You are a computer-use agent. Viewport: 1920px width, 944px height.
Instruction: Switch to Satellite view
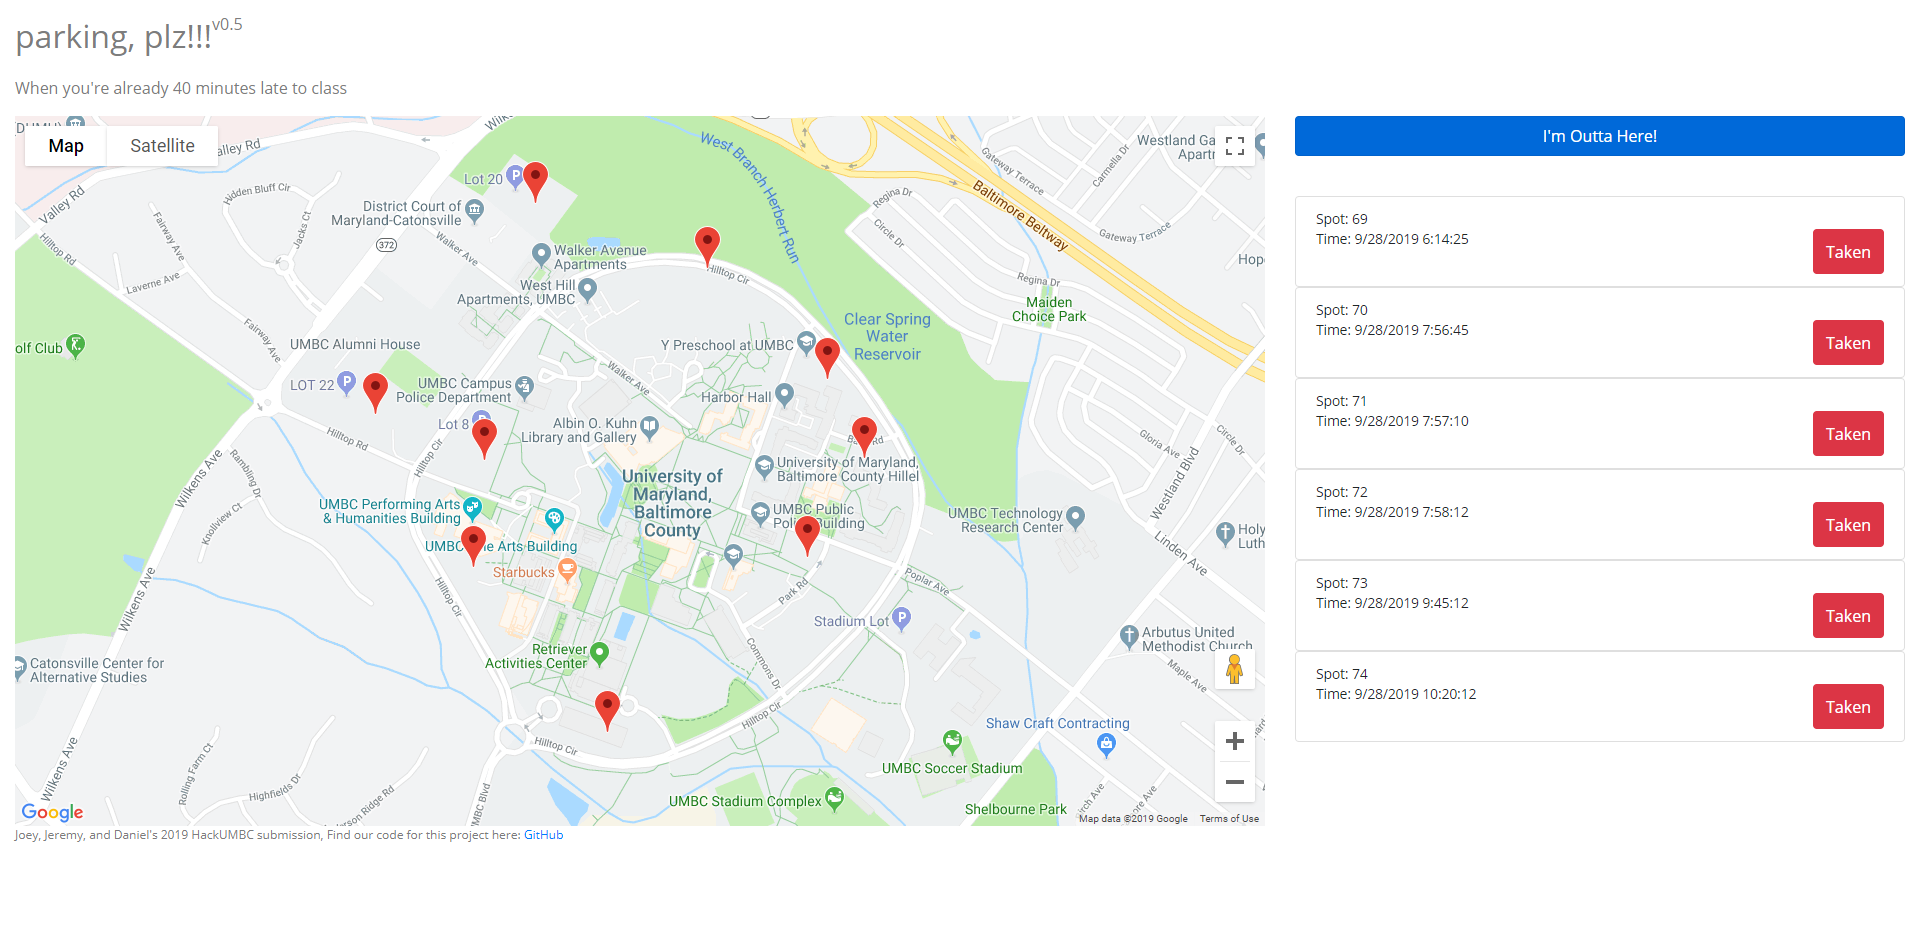(x=162, y=146)
